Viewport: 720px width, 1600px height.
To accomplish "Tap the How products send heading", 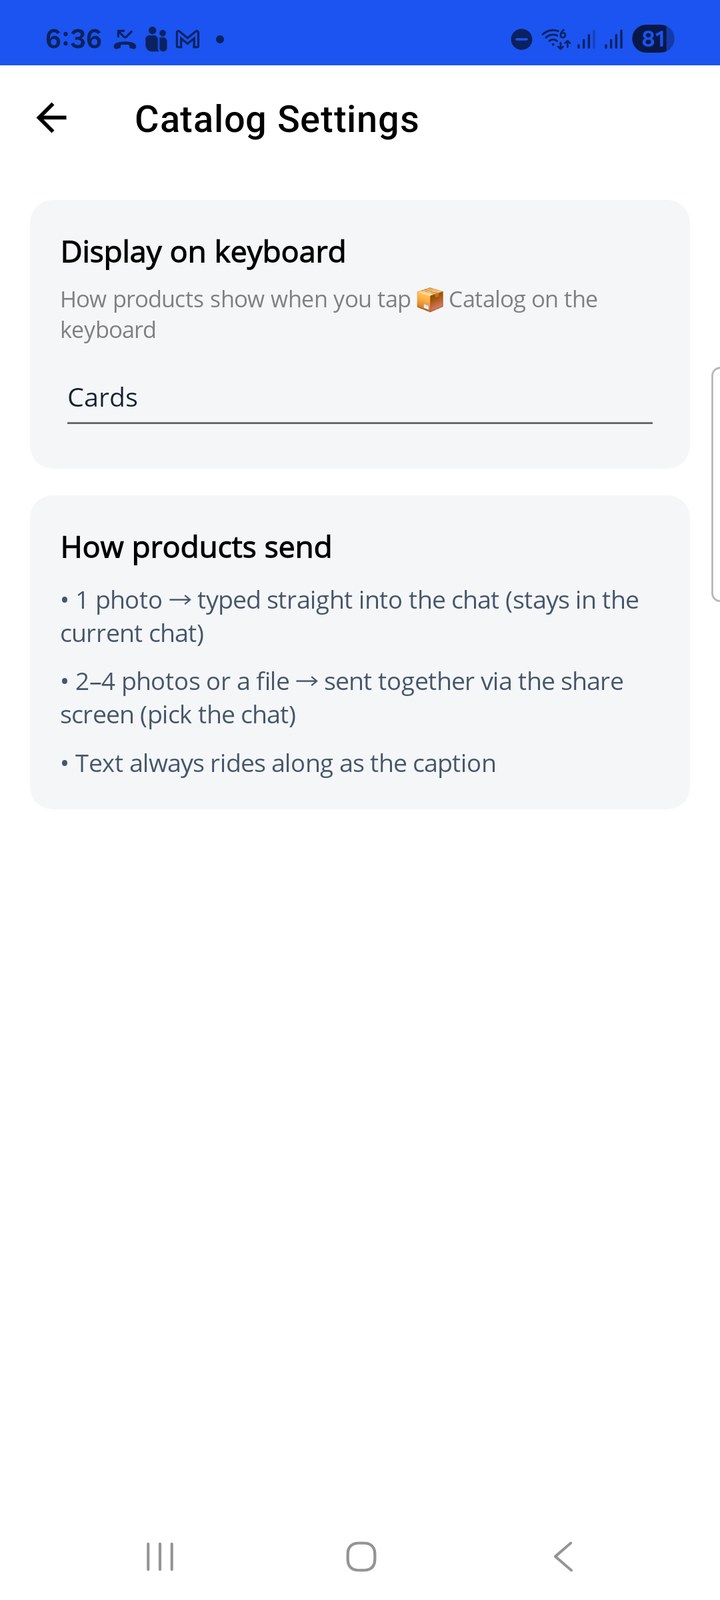I will tap(196, 547).
